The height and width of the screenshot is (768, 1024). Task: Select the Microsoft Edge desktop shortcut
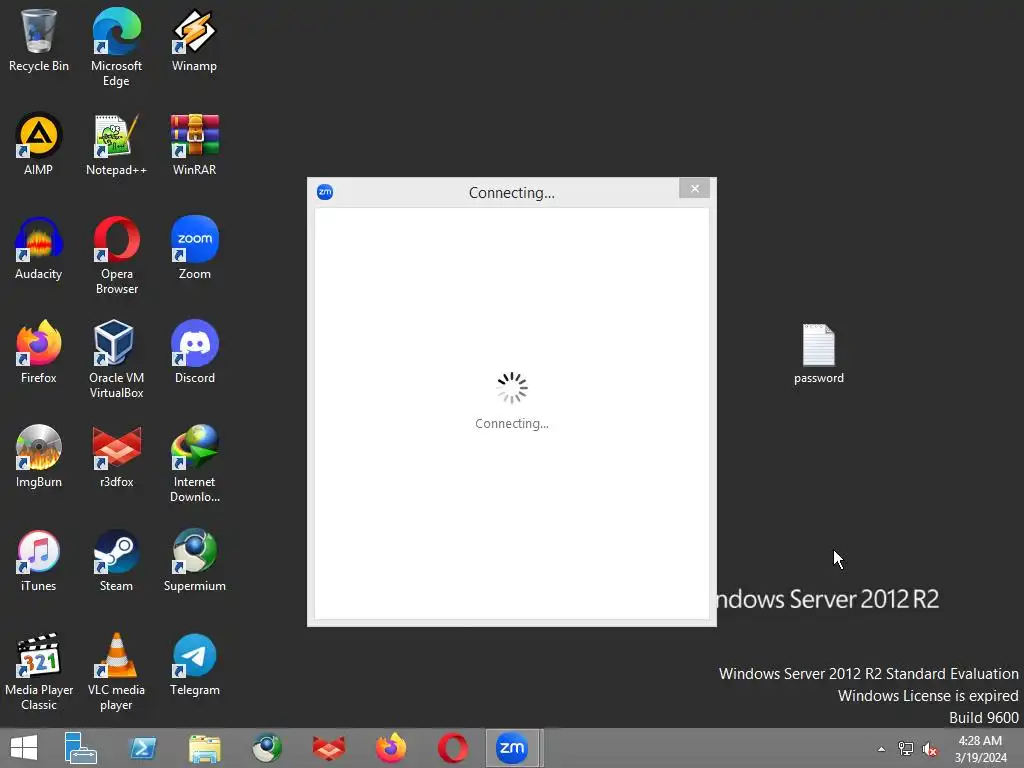coord(116,47)
